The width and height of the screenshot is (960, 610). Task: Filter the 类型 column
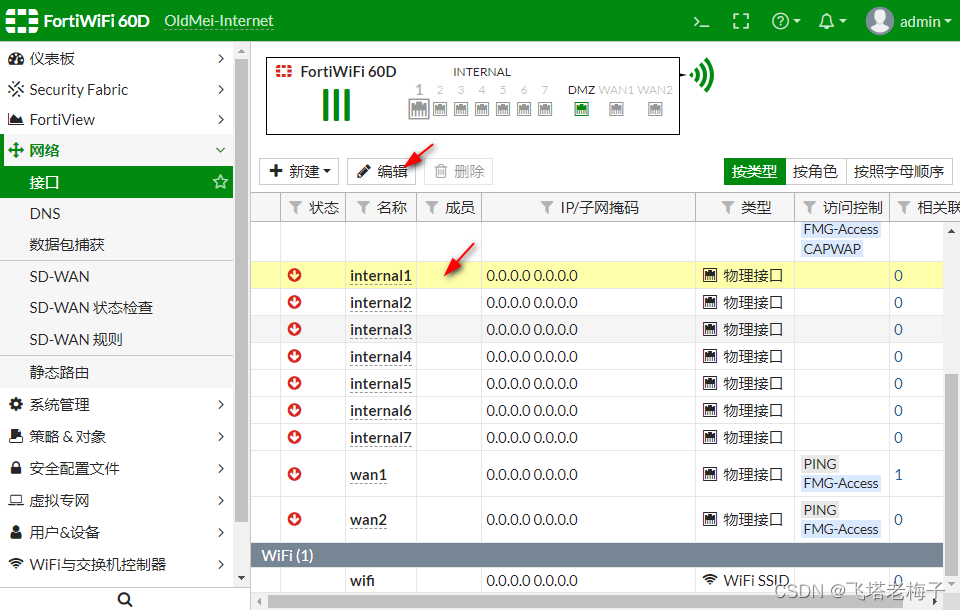click(x=727, y=208)
